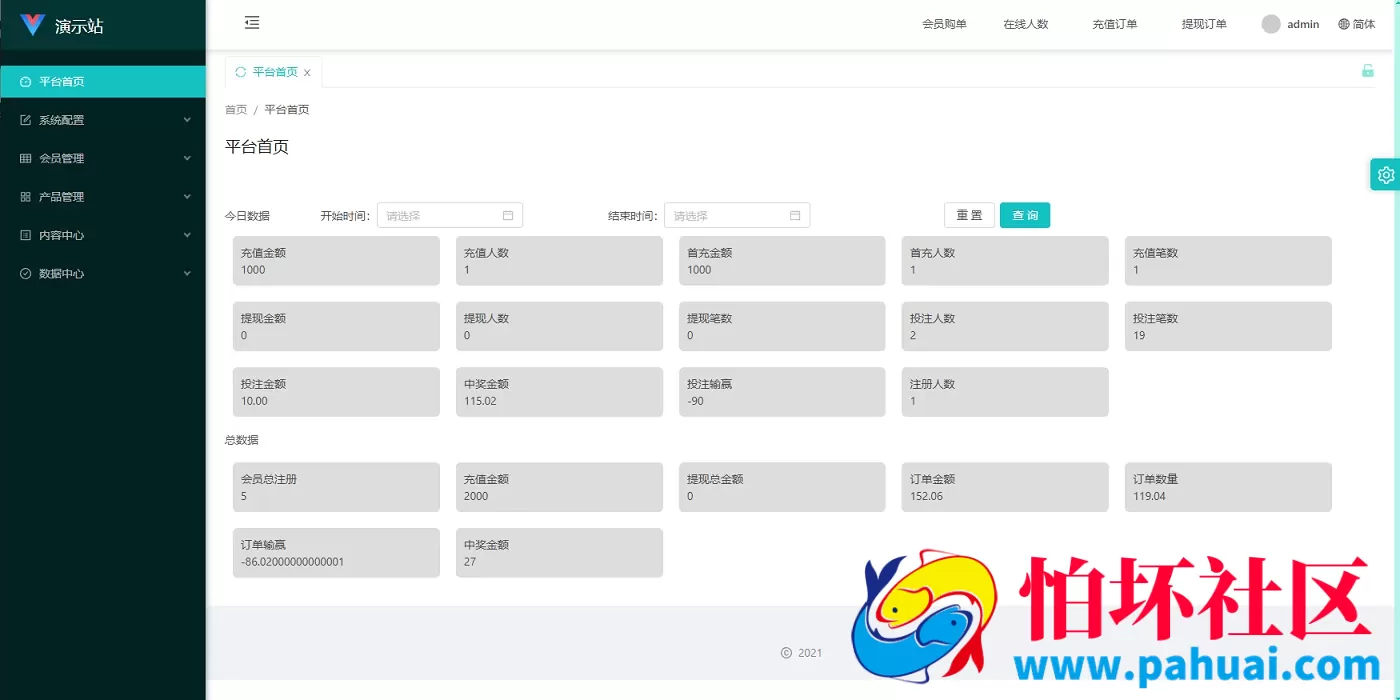Click the 产品管理 grid icon
Viewport: 1400px width, 700px height.
[x=26, y=197]
